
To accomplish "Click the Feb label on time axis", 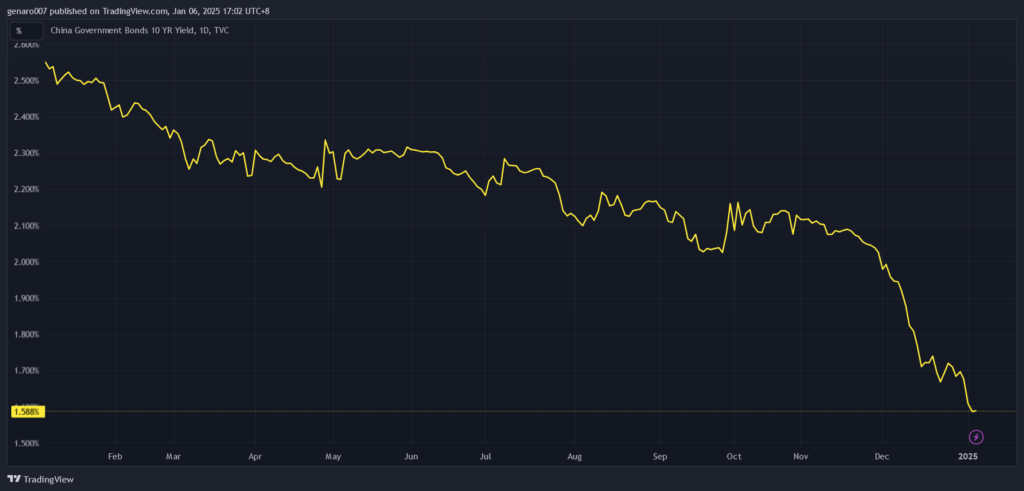I will (x=114, y=455).
